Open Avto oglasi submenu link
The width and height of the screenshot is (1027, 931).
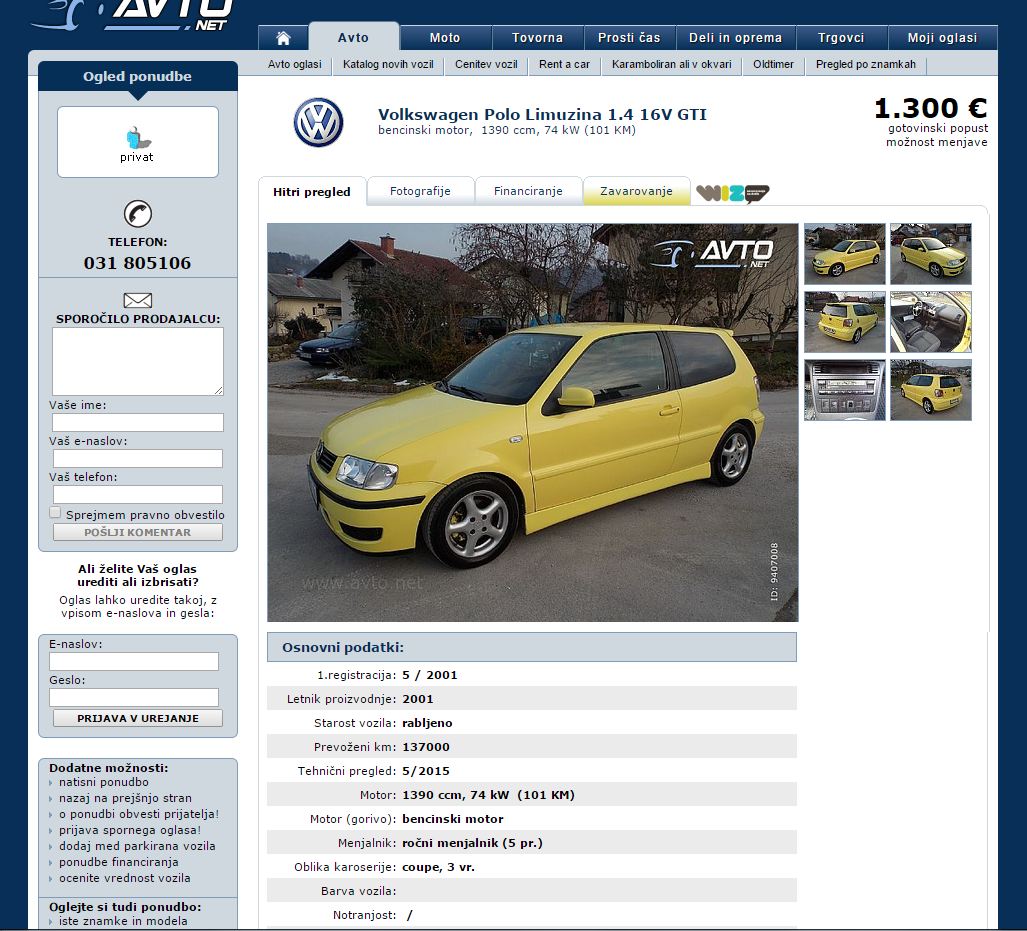click(x=295, y=64)
